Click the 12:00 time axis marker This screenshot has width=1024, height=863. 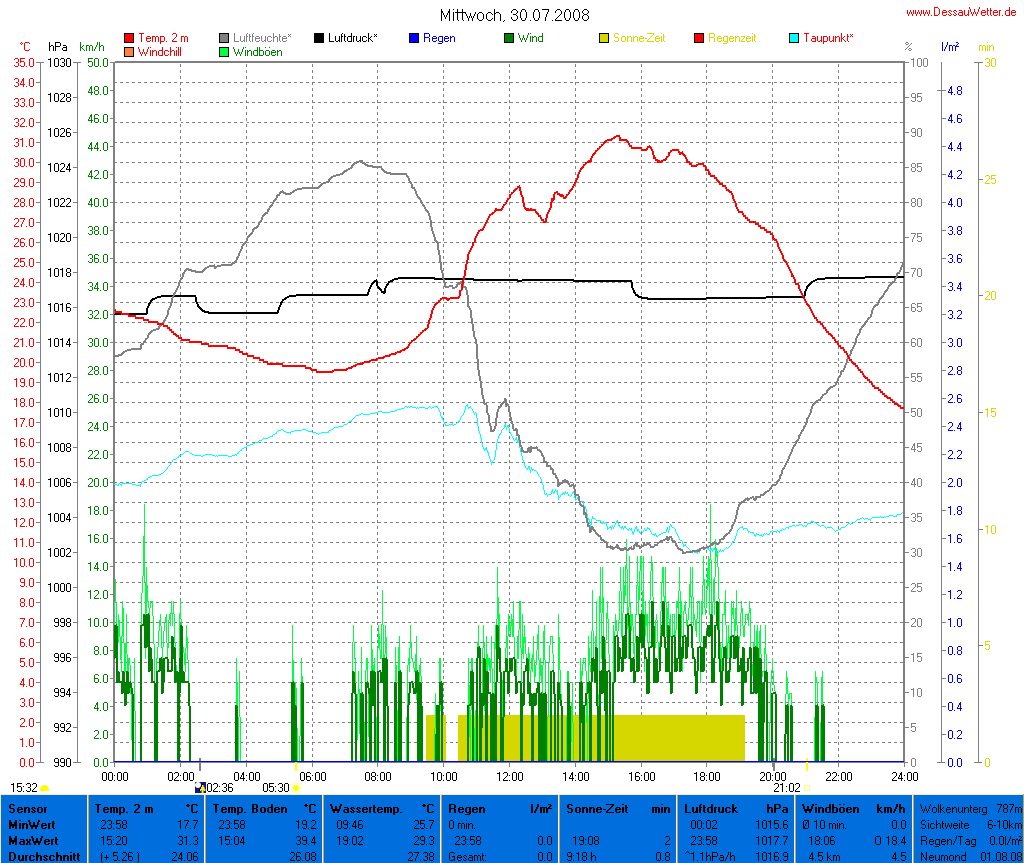[510, 775]
